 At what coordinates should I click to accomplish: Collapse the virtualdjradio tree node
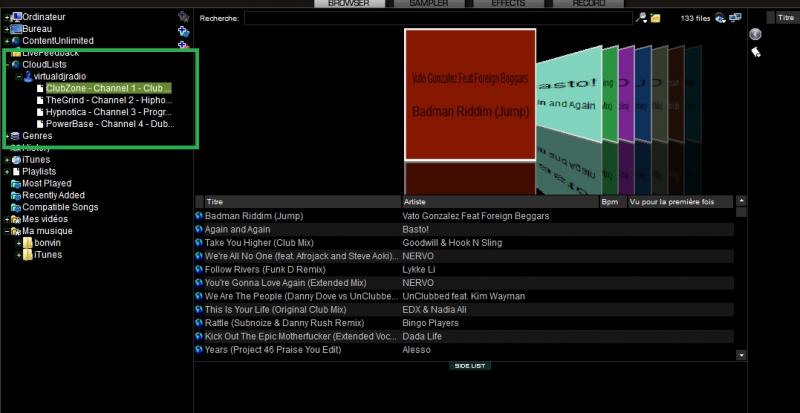coord(18,76)
